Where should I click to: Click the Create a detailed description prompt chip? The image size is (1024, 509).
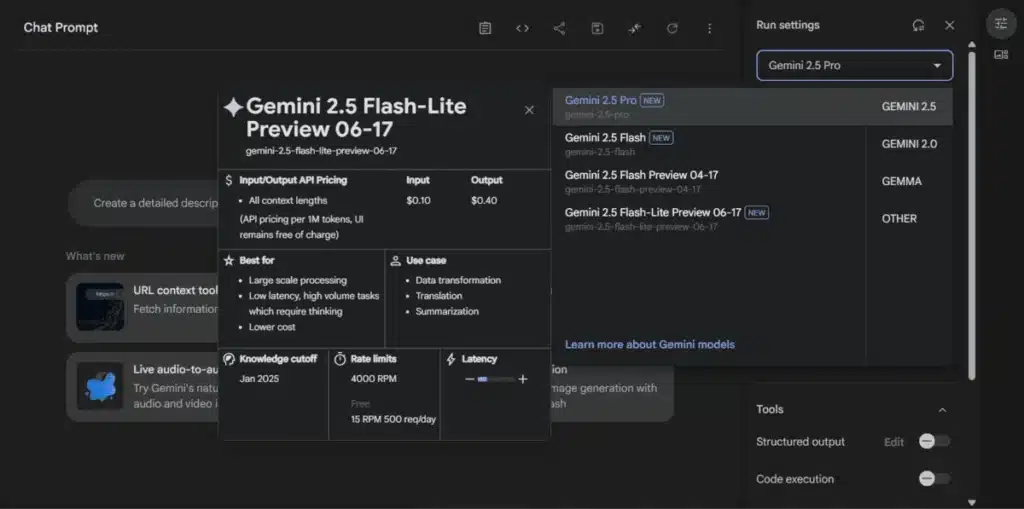143,203
